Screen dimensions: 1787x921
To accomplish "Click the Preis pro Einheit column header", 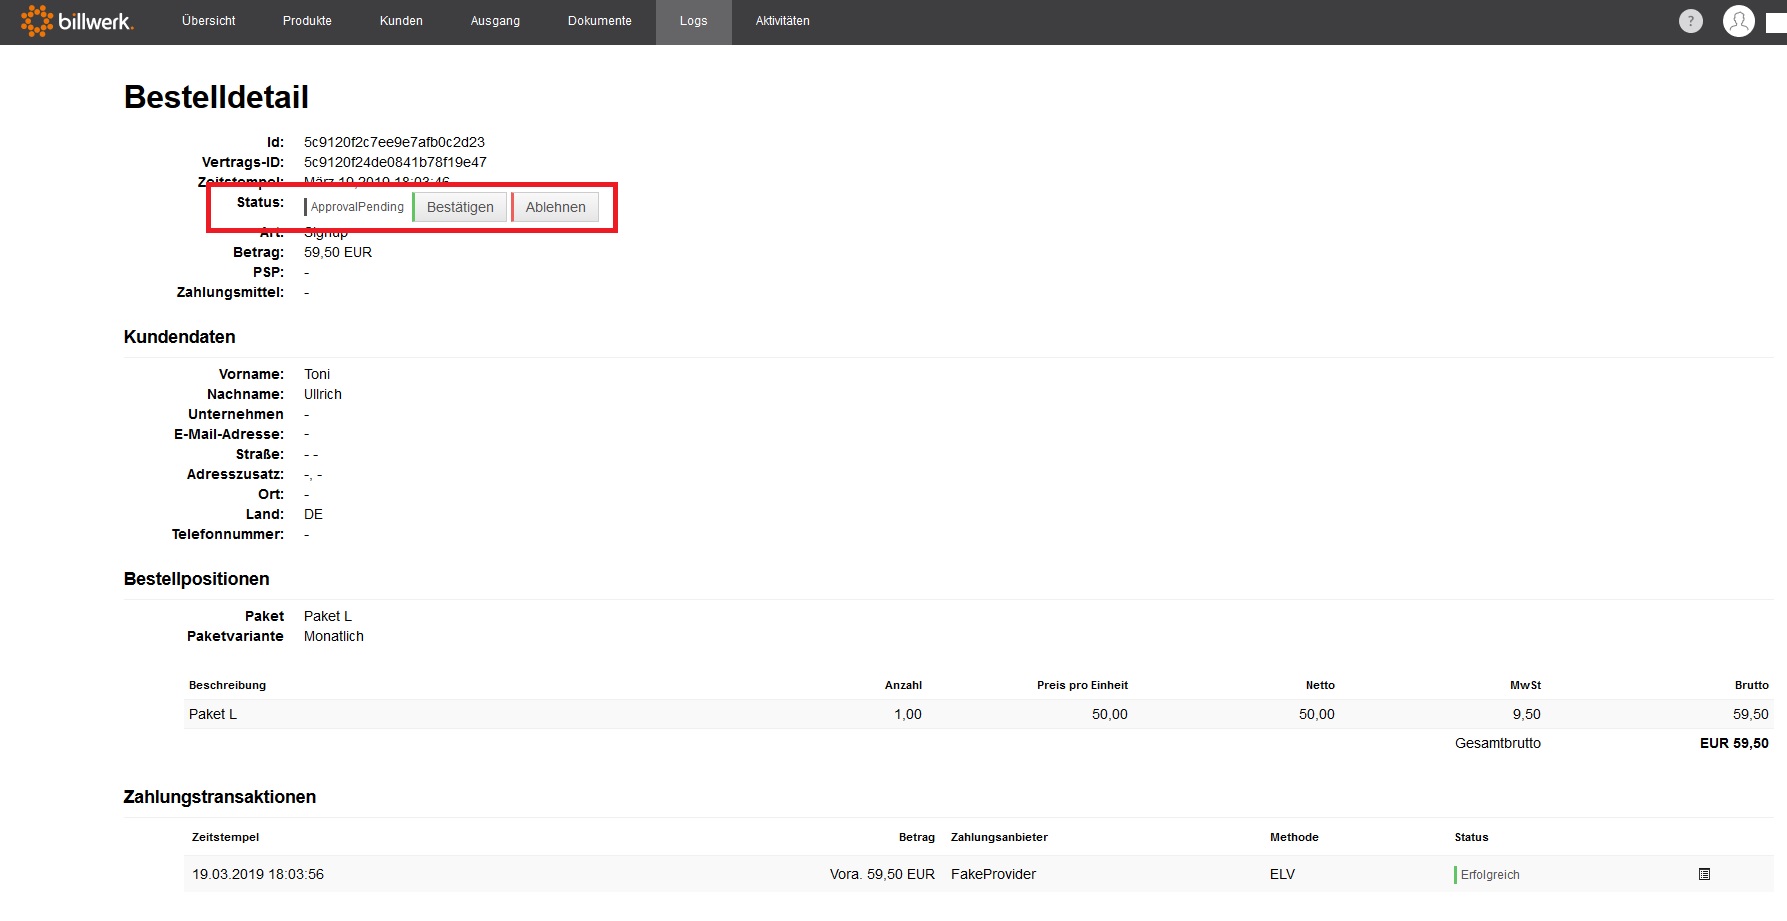I will pos(1082,685).
